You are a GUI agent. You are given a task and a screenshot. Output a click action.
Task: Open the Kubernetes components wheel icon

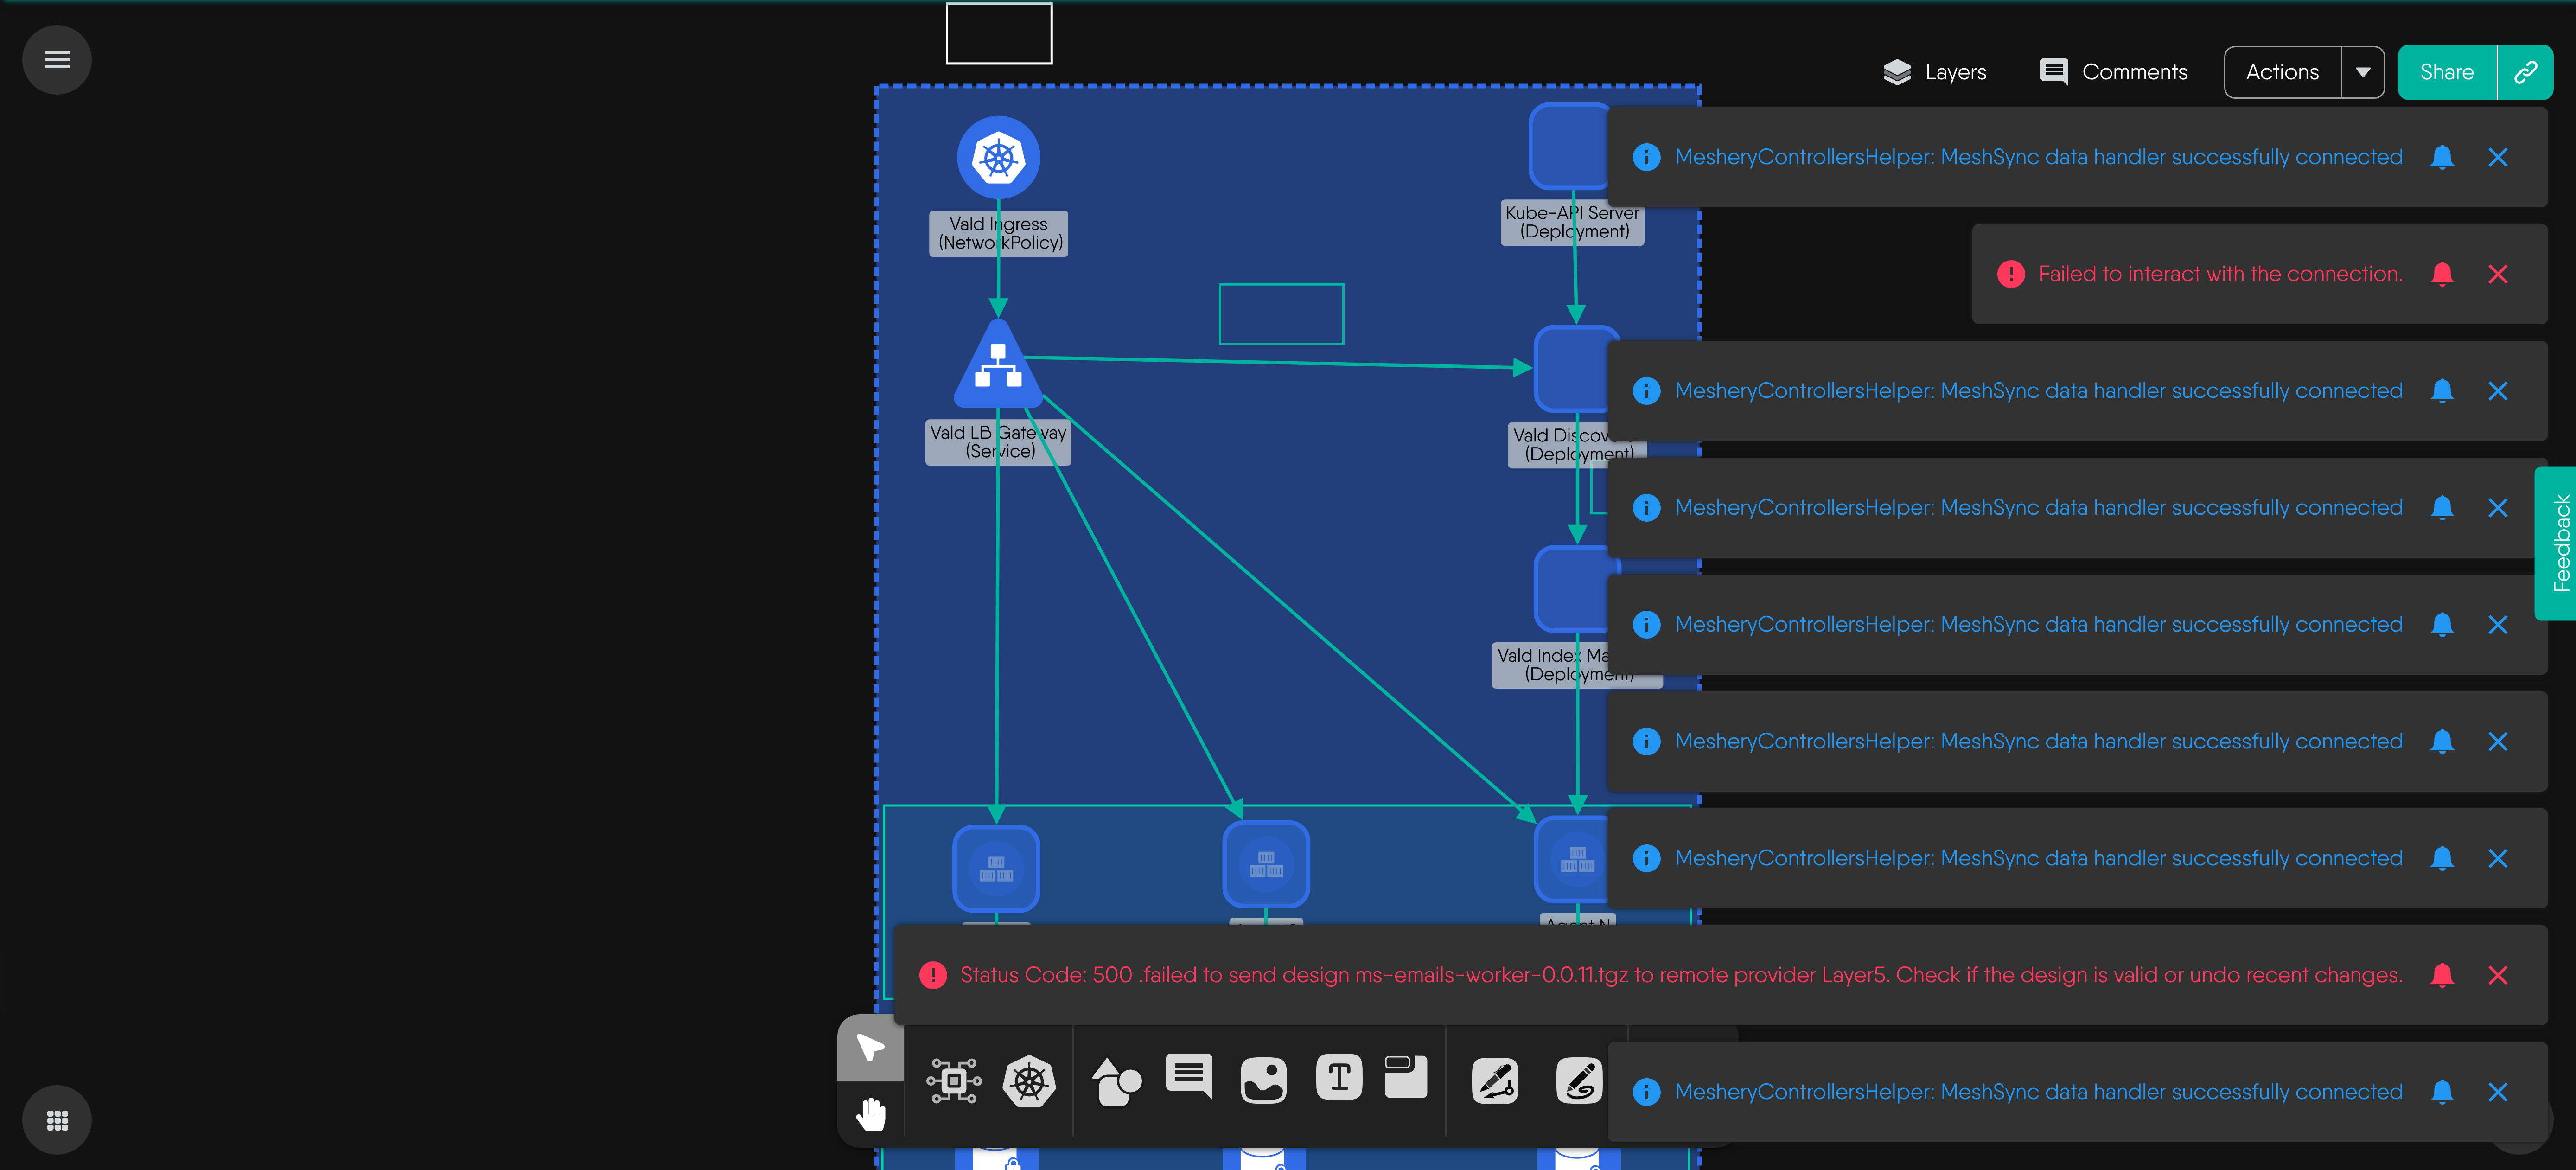[x=1029, y=1081]
